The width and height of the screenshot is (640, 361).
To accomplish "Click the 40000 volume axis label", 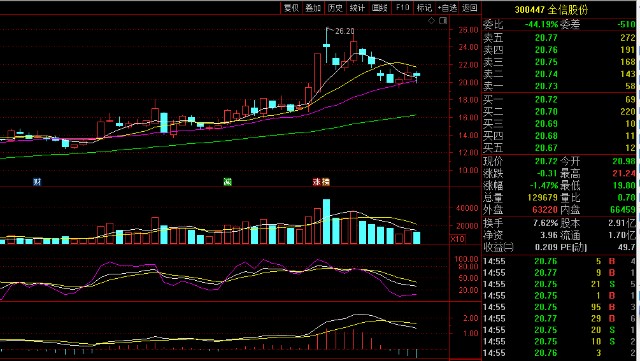I will pos(467,208).
